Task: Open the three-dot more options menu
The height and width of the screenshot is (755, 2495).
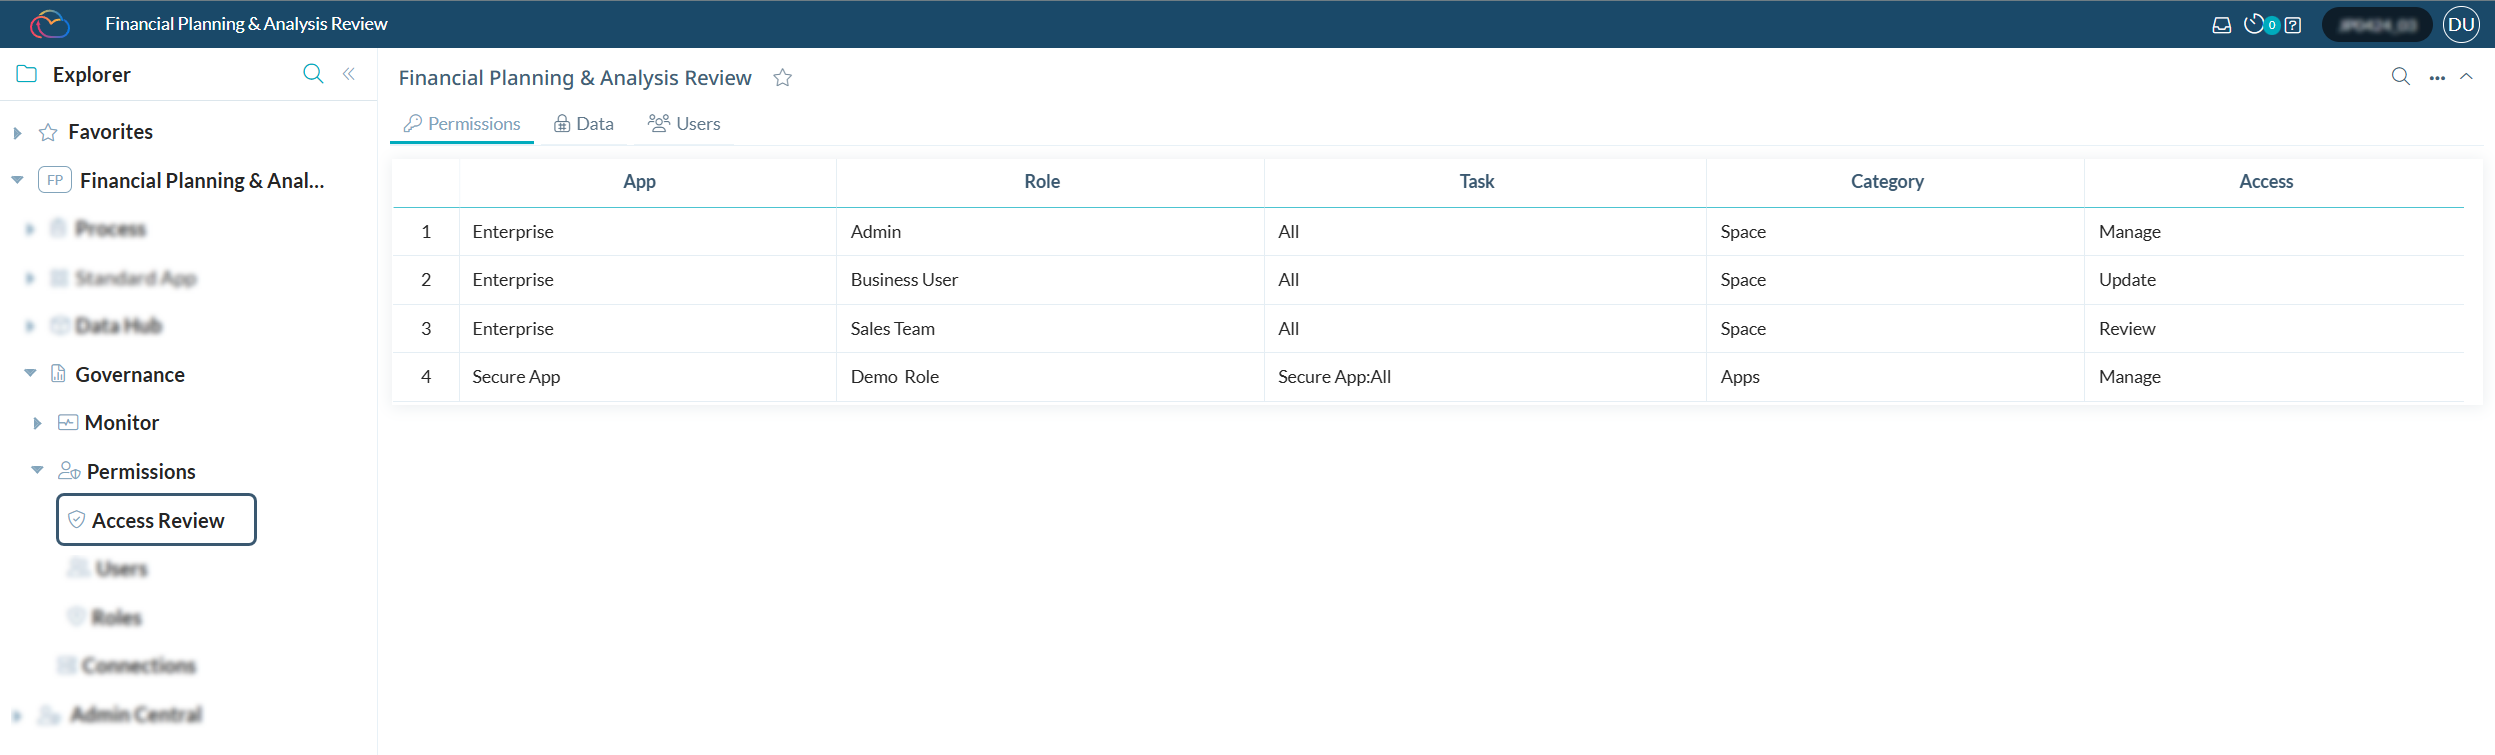Action: (2437, 78)
